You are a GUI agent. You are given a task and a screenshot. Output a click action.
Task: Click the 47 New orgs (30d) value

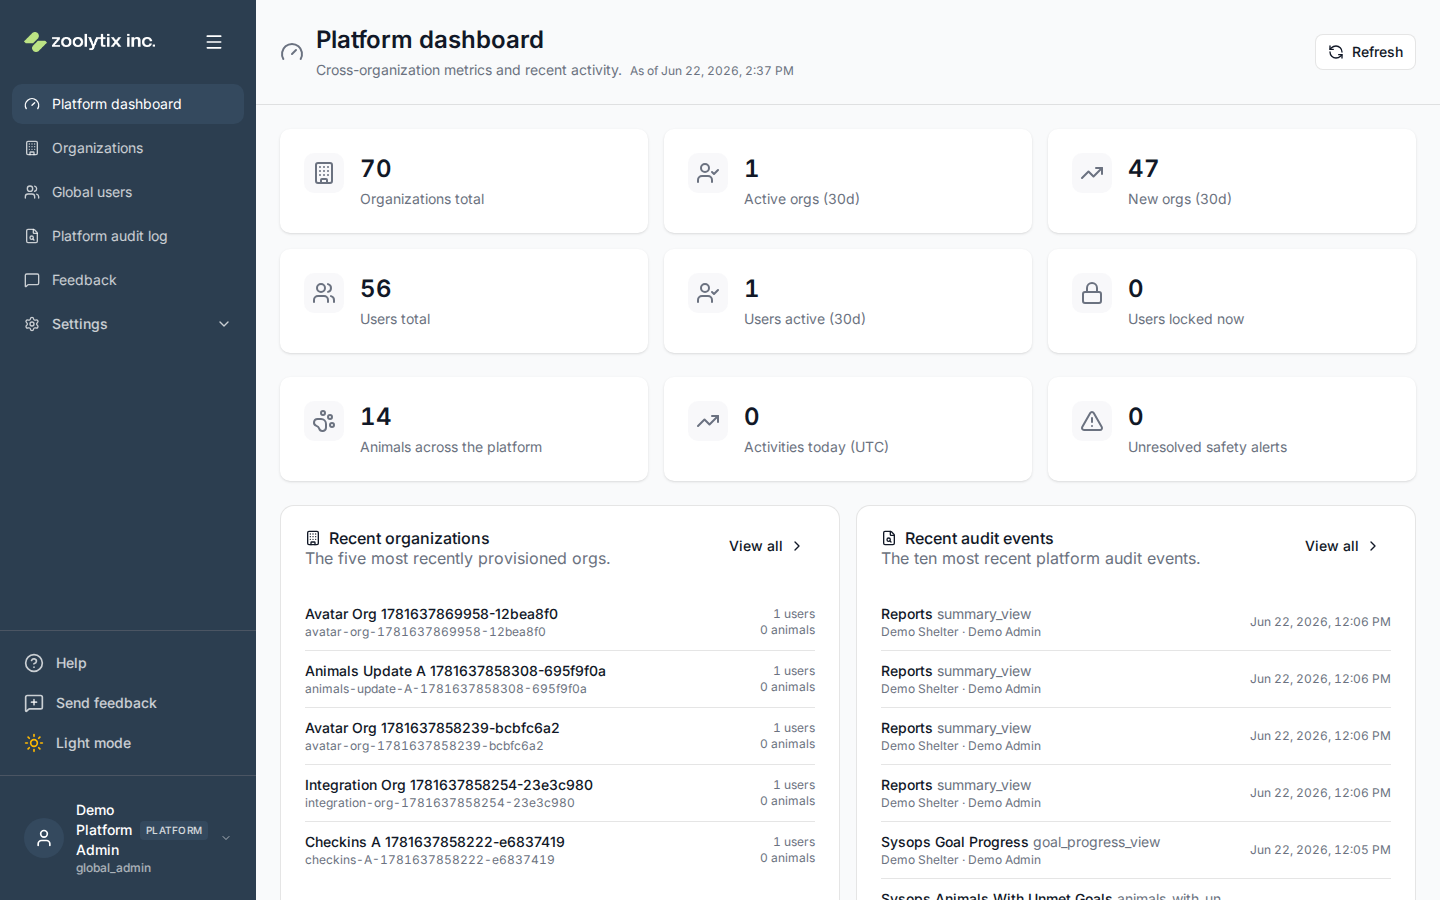(1143, 168)
